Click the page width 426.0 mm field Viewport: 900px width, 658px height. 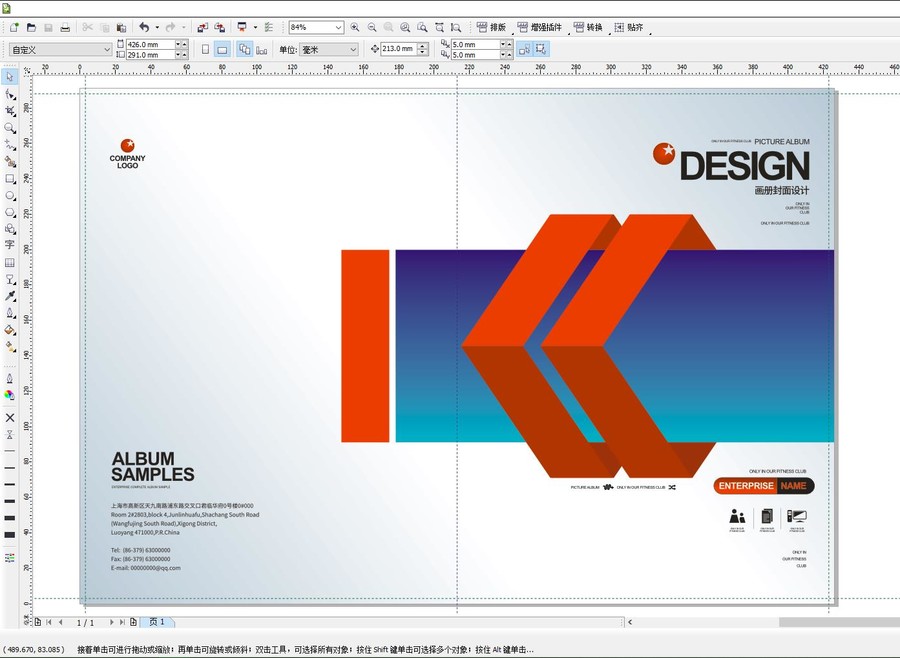pyautogui.click(x=149, y=44)
